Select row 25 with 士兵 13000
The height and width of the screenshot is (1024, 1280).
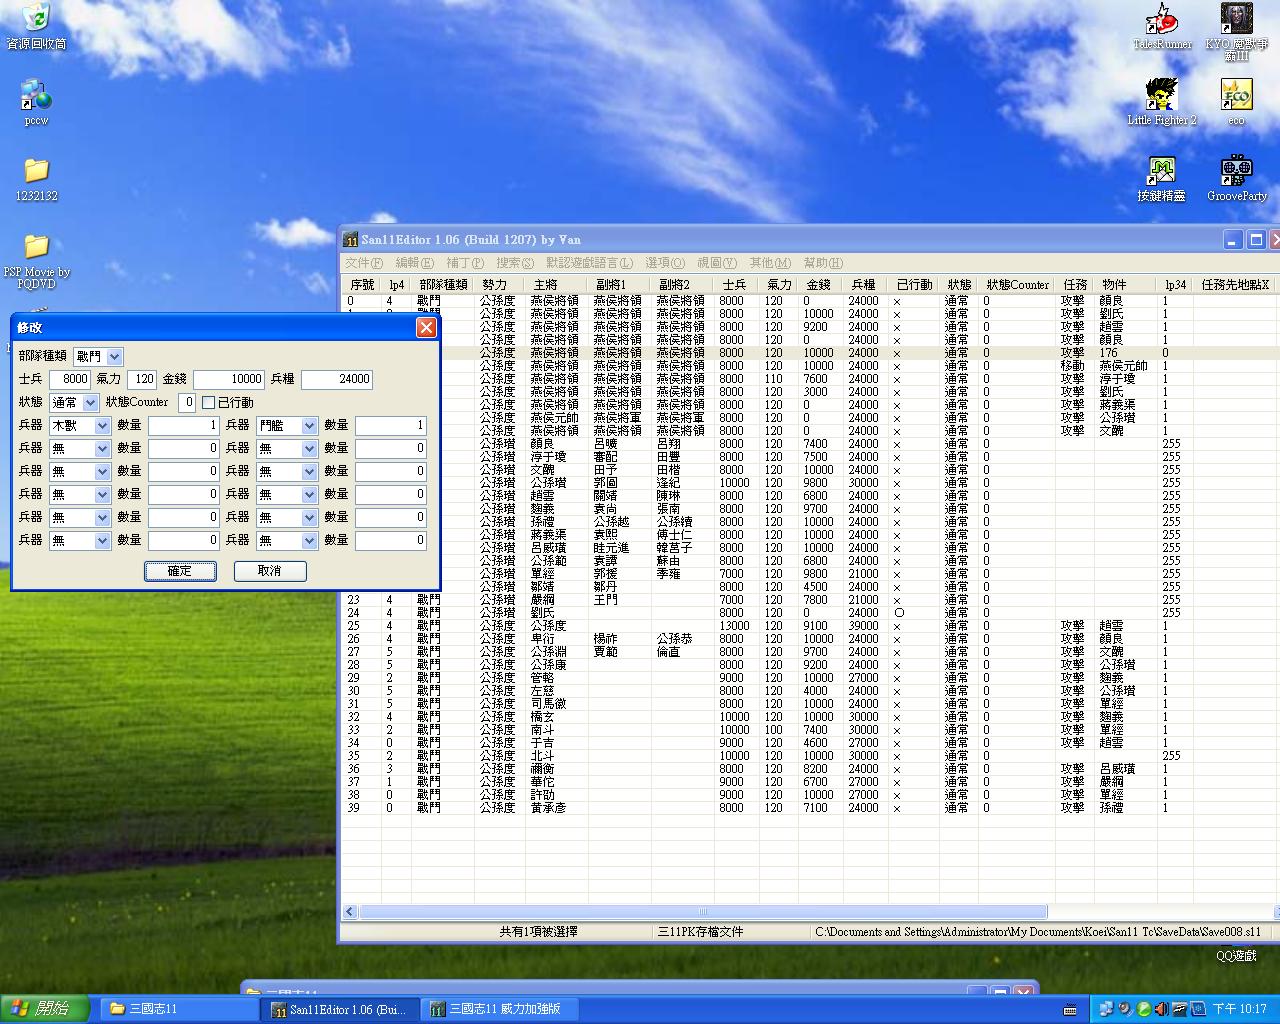click(x=808, y=626)
